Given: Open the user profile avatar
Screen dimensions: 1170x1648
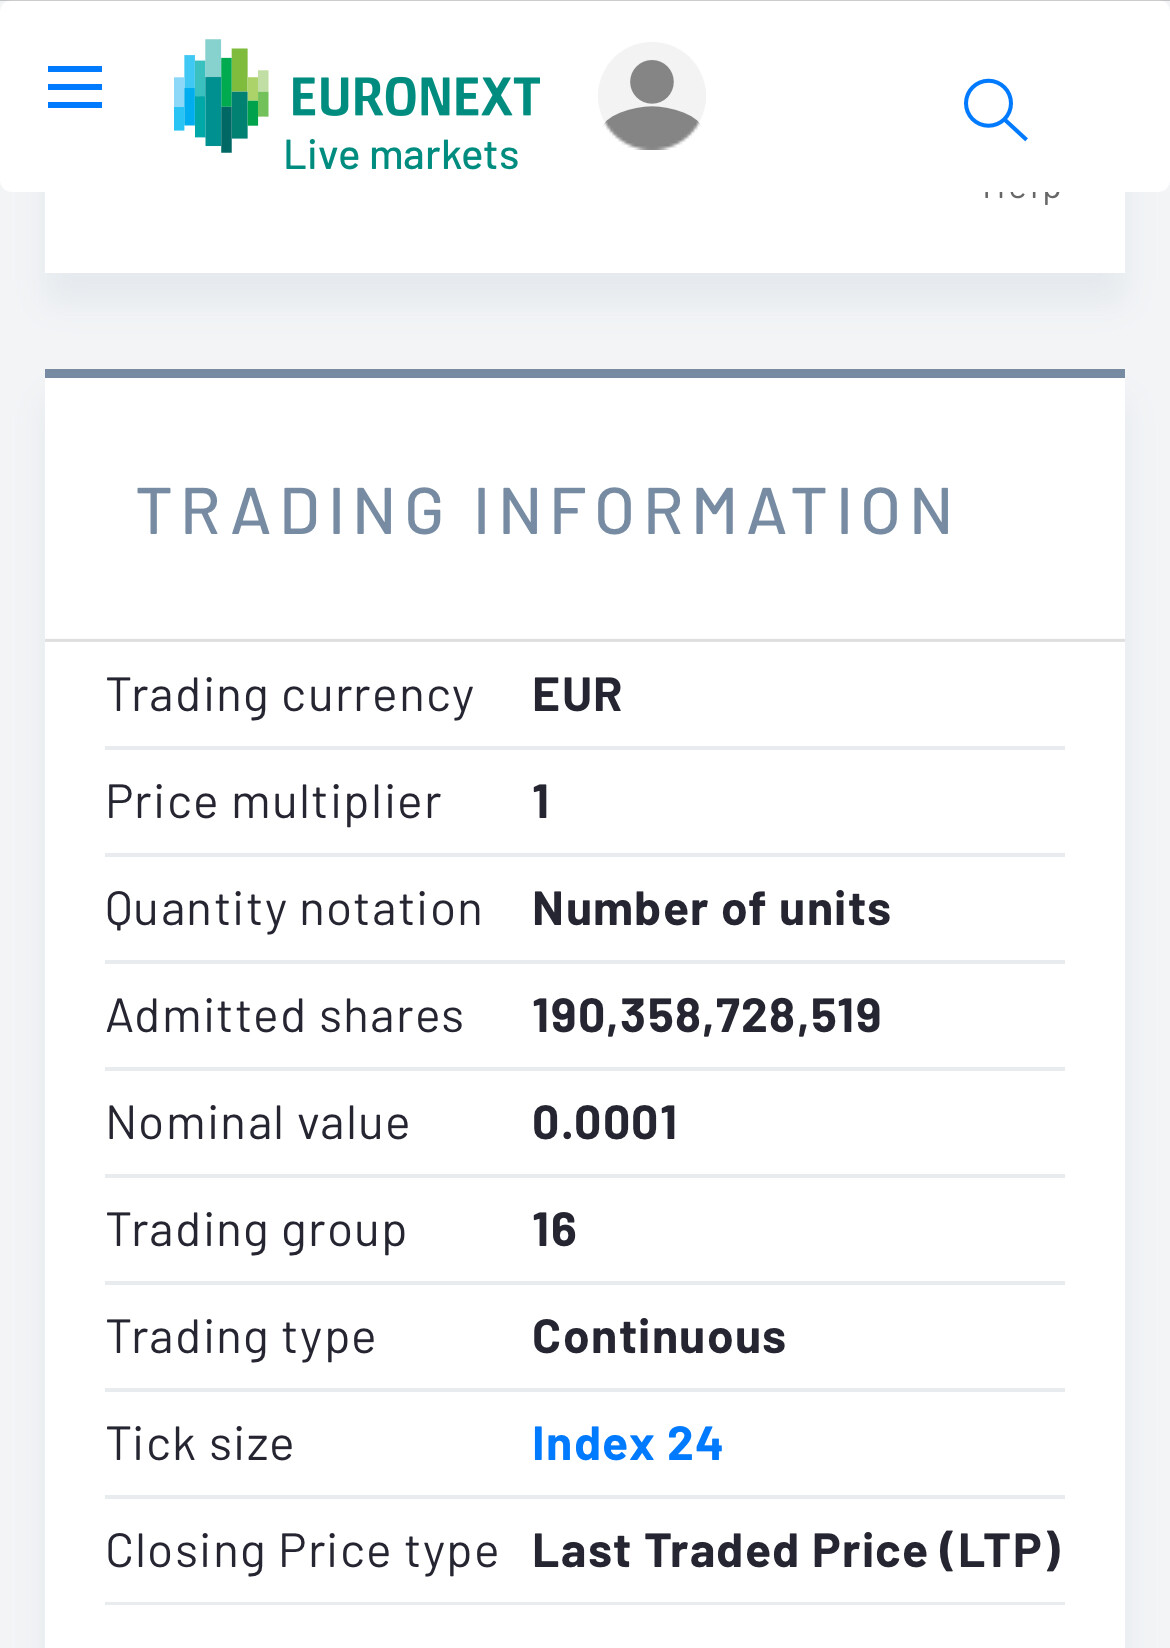Looking at the screenshot, I should [652, 96].
